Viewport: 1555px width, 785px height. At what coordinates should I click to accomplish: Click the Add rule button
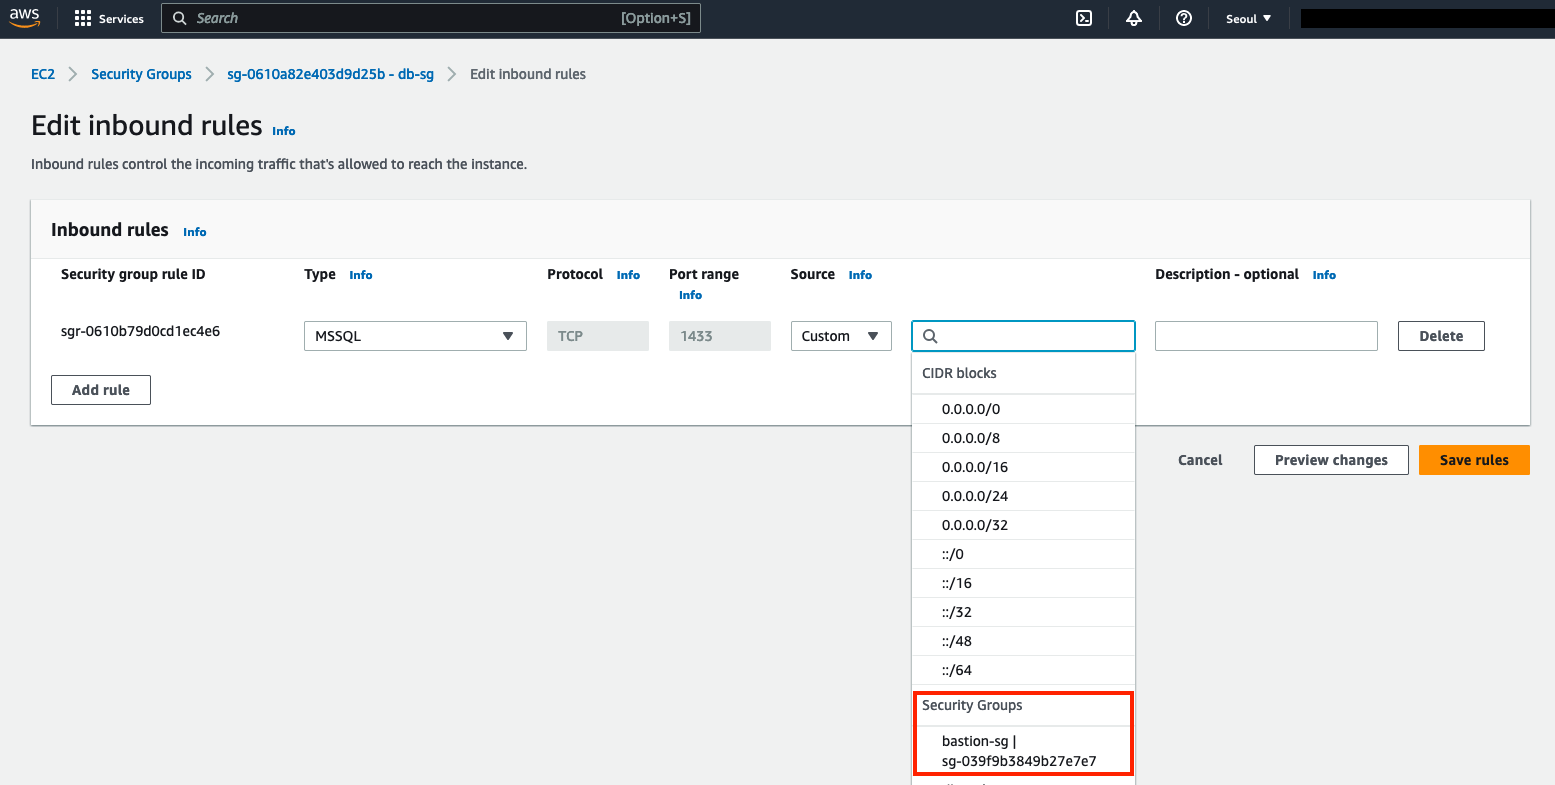click(x=101, y=390)
